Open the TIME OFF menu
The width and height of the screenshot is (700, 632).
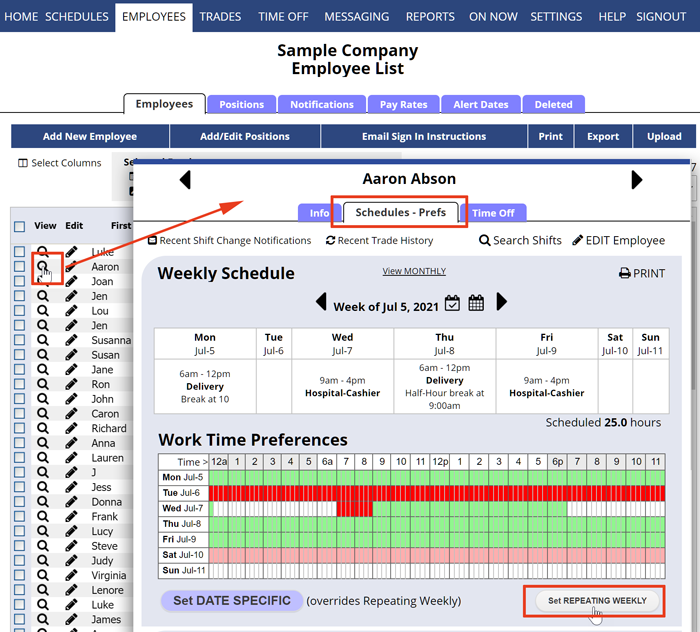[283, 17]
